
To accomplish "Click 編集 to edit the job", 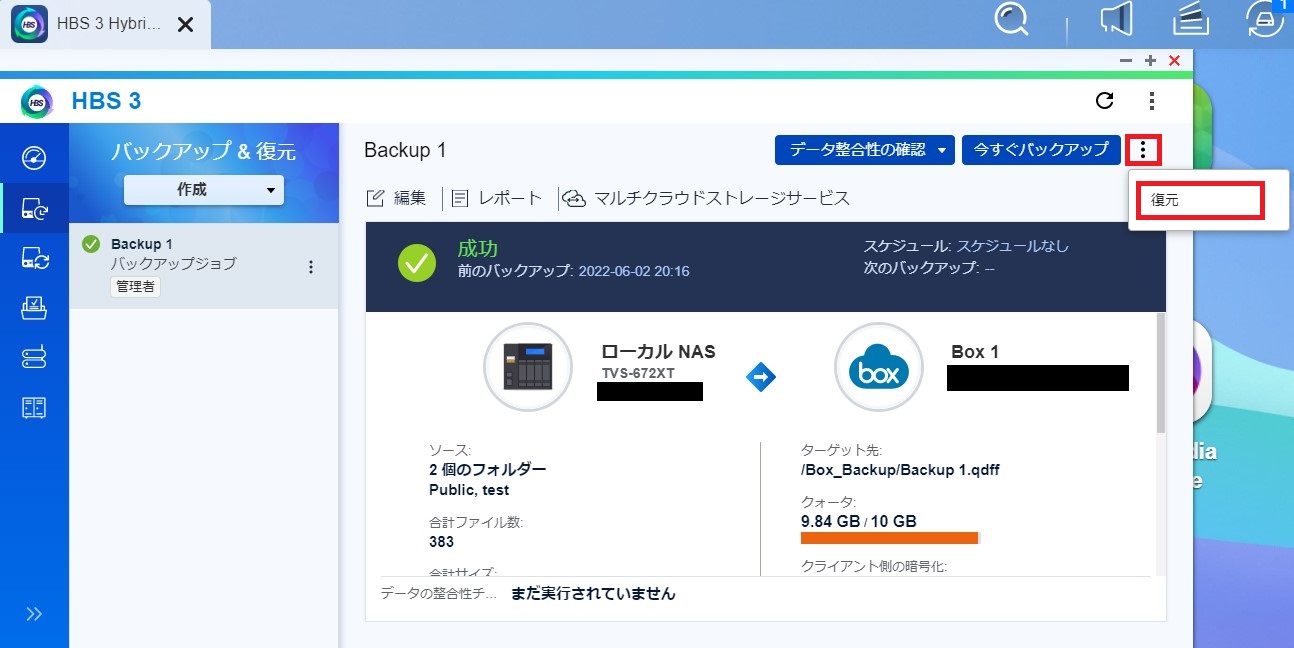I will [397, 198].
